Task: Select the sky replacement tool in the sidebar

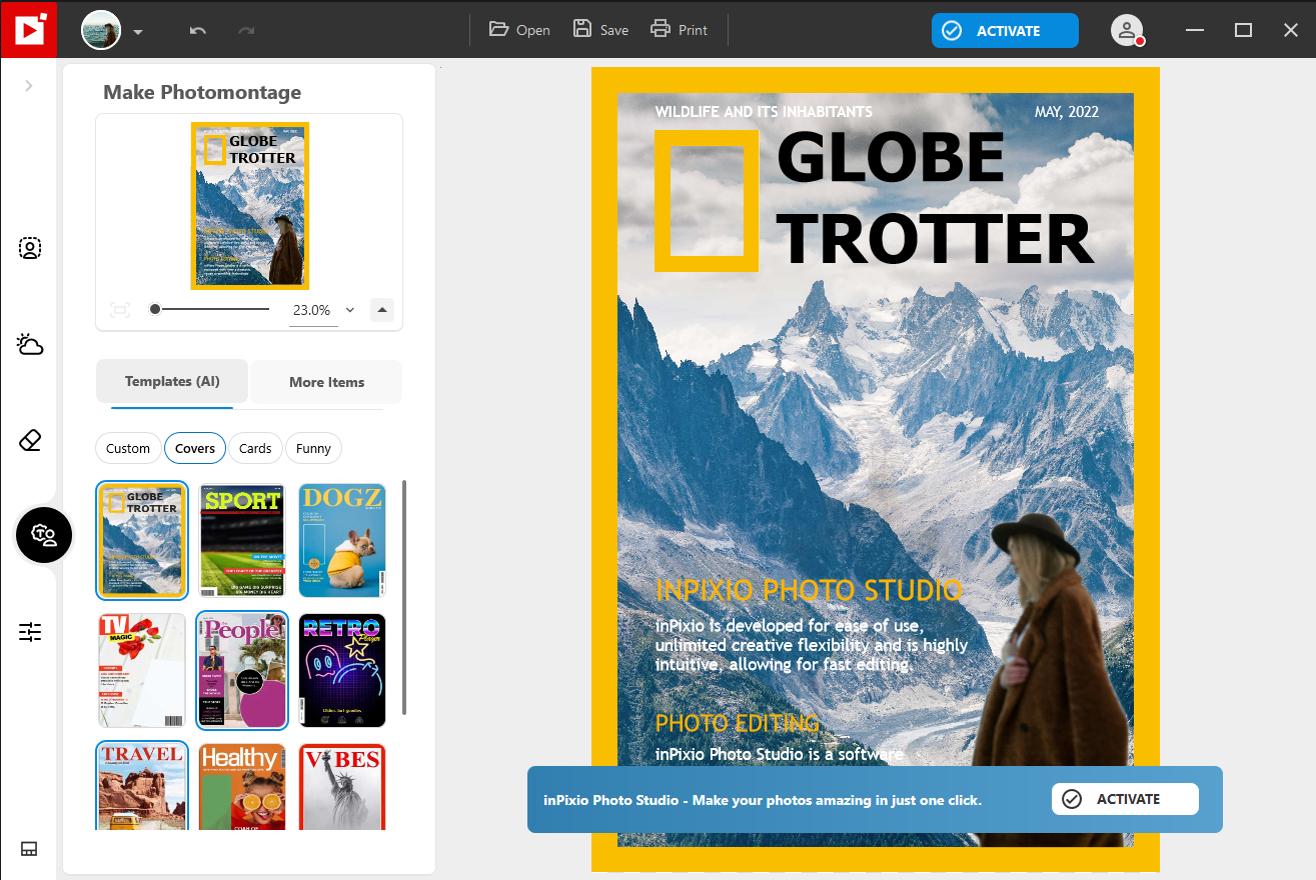Action: [x=30, y=345]
